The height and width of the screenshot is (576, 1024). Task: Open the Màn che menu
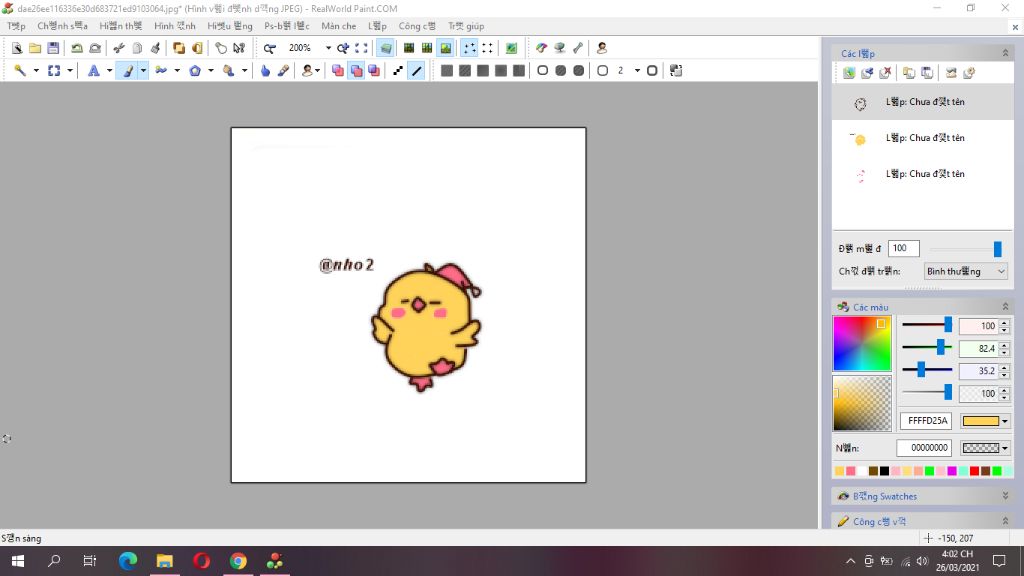[x=338, y=26]
